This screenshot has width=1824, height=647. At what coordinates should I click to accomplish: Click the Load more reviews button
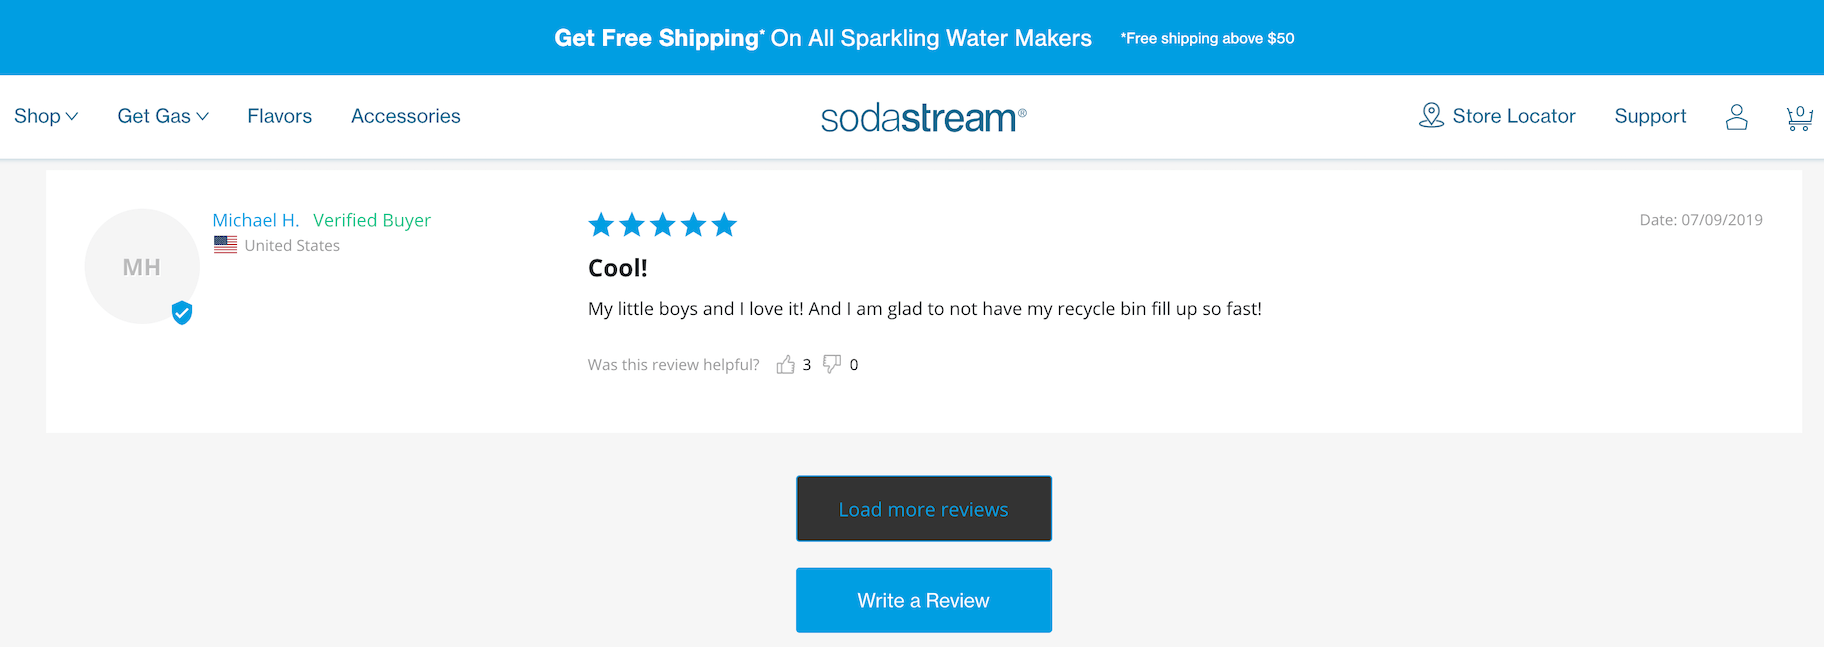(x=923, y=509)
